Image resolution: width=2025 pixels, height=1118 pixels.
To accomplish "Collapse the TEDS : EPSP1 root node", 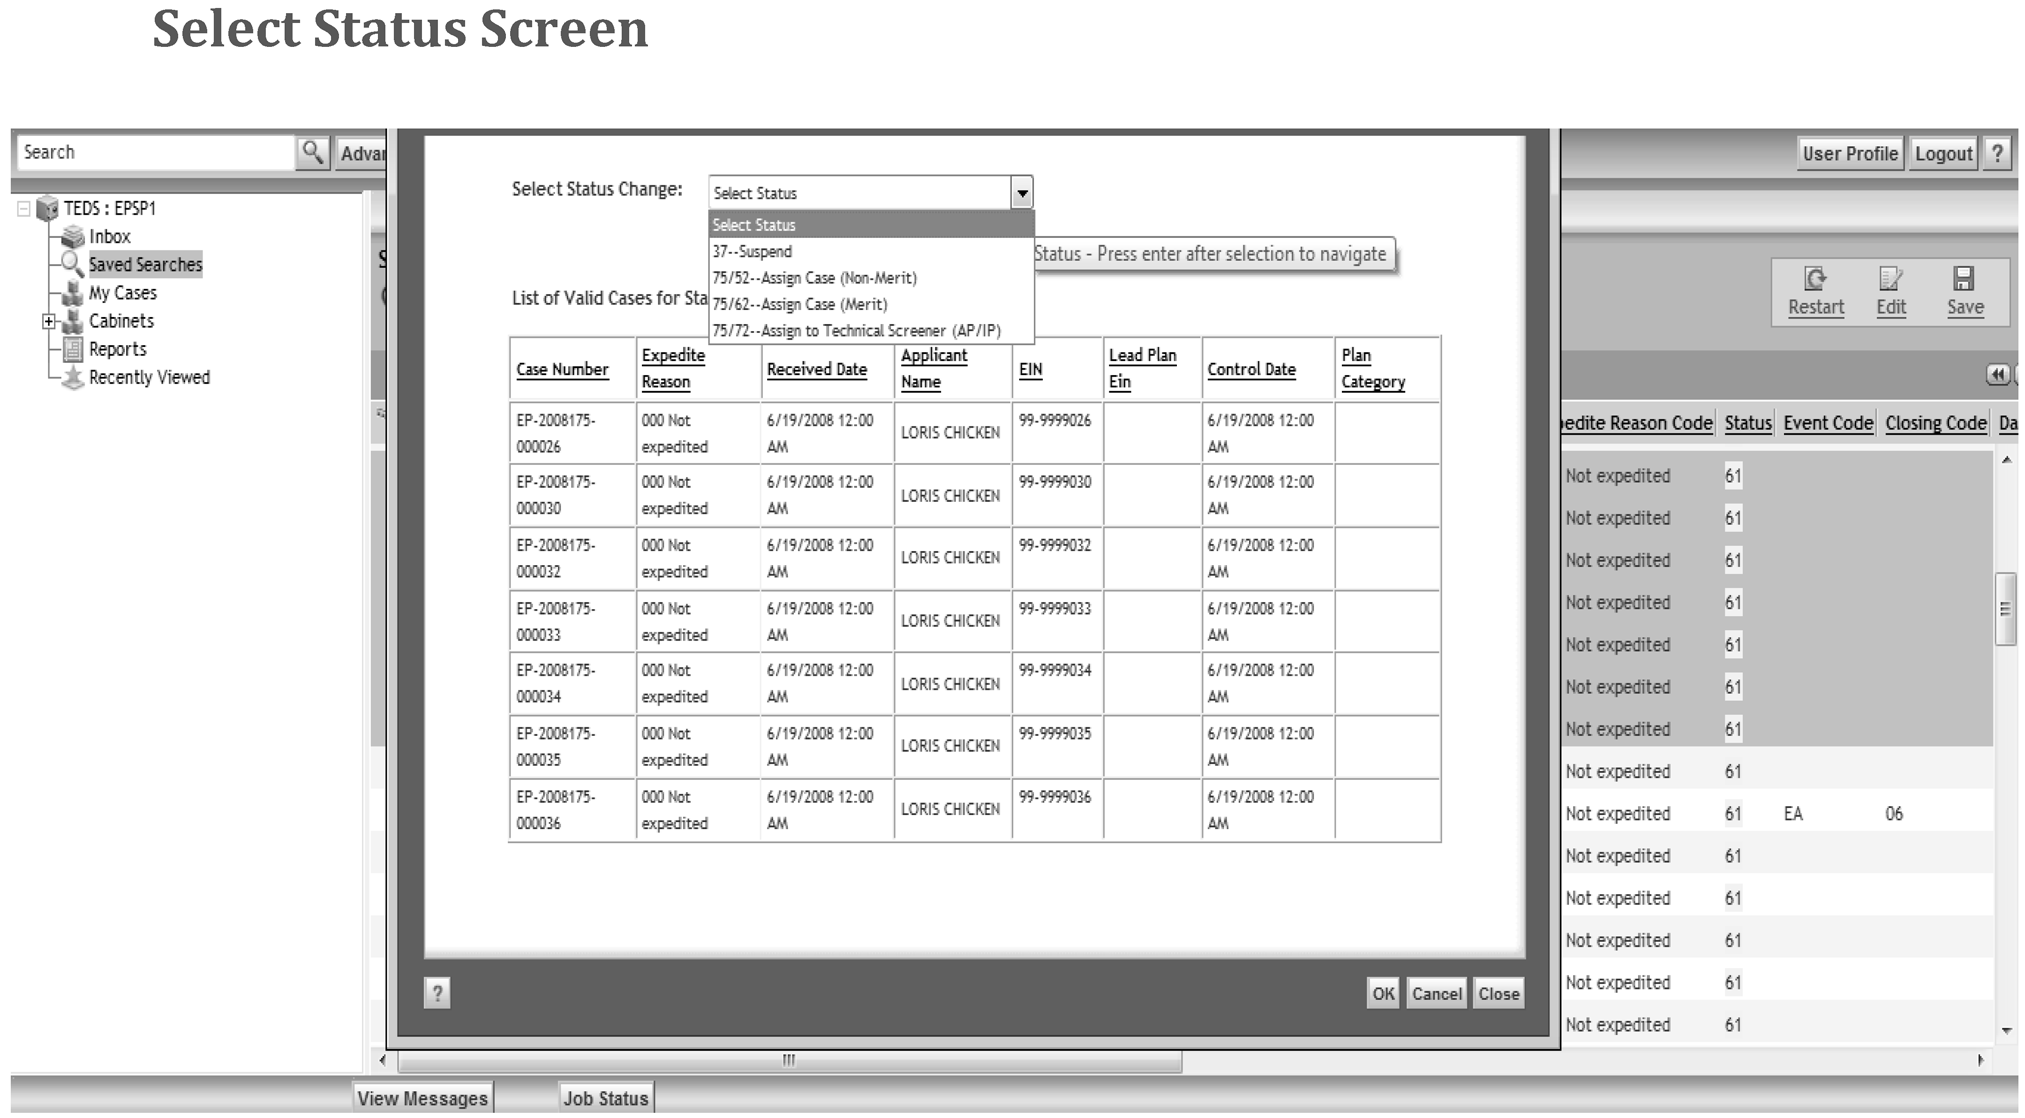I will 24,209.
